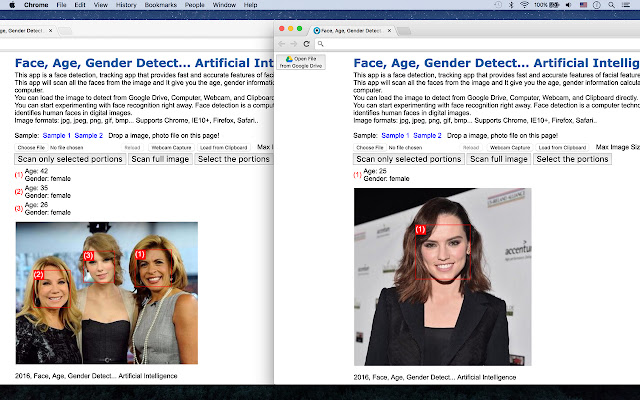The height and width of the screenshot is (400, 640).
Task: Click the page heading in right window
Action: [x=496, y=63]
